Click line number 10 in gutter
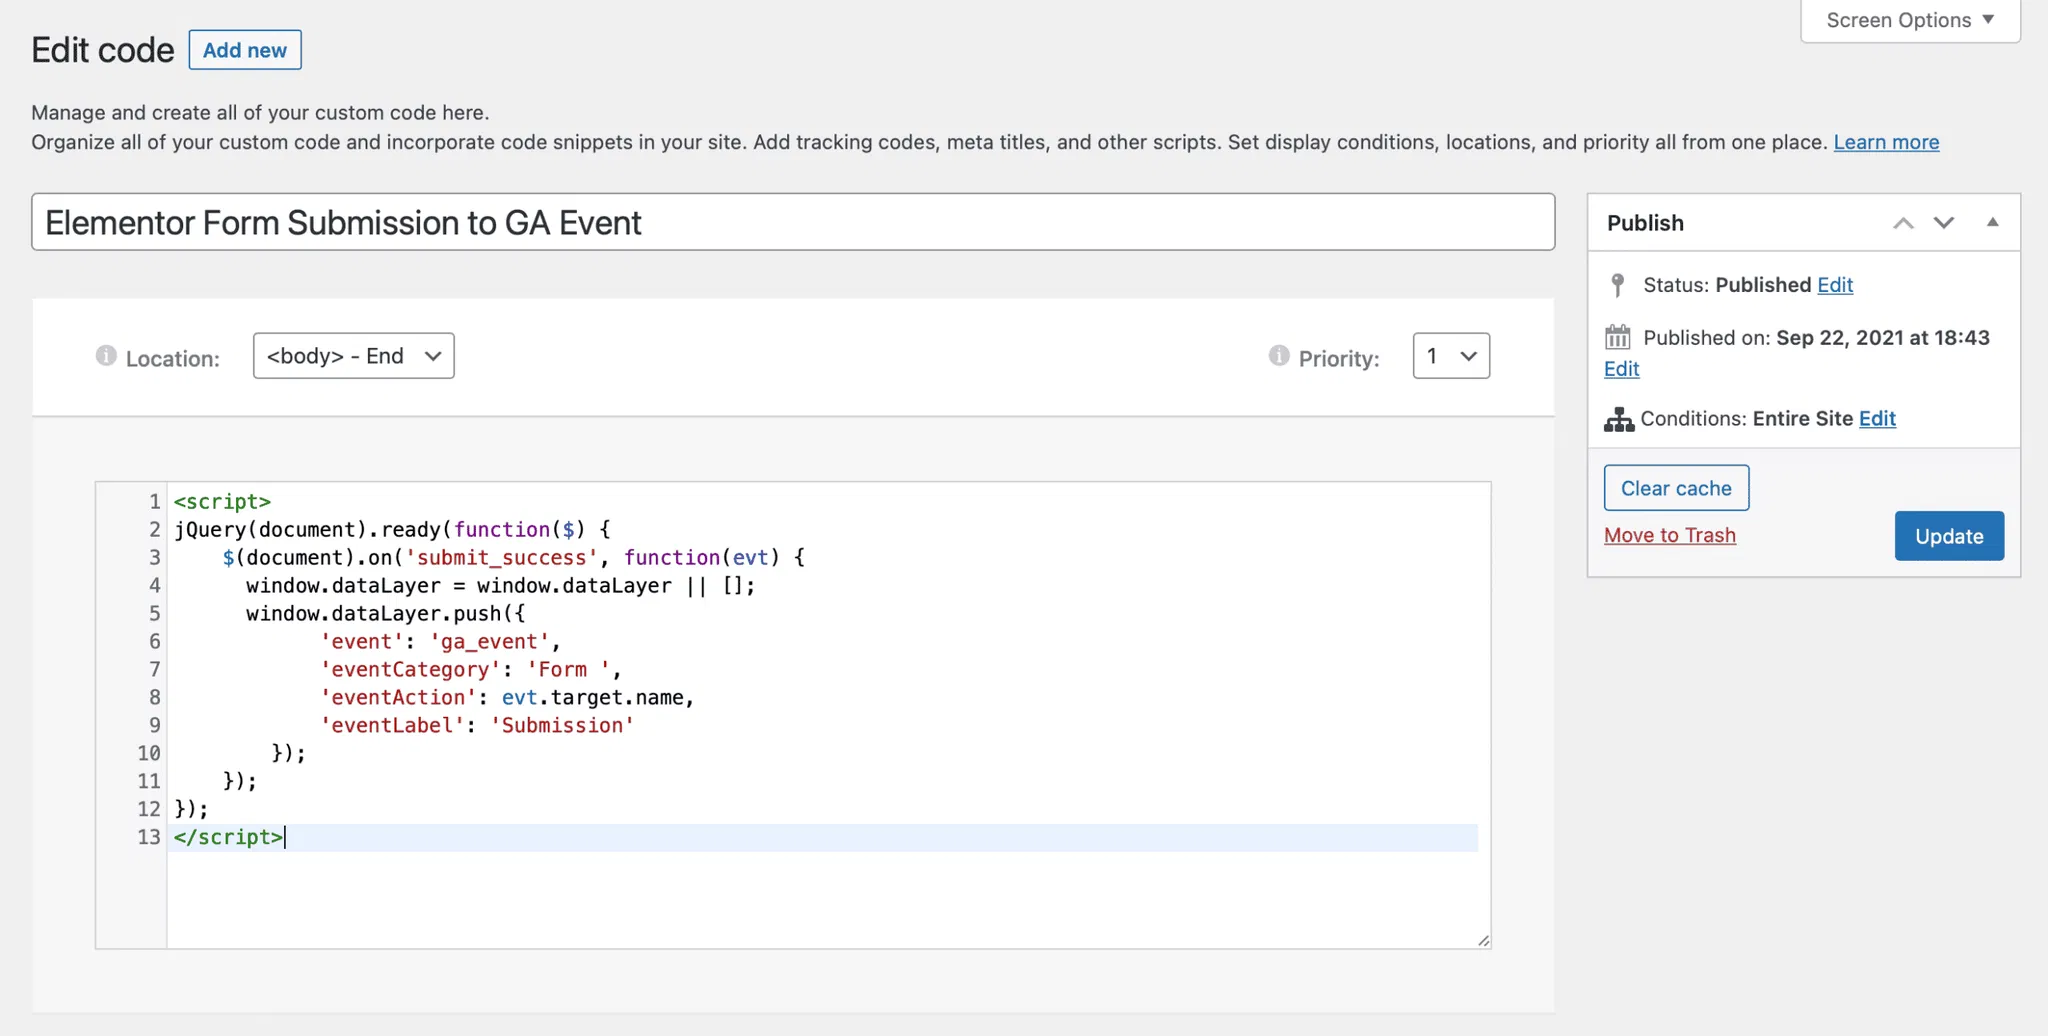This screenshot has height=1036, width=2048. point(149,753)
